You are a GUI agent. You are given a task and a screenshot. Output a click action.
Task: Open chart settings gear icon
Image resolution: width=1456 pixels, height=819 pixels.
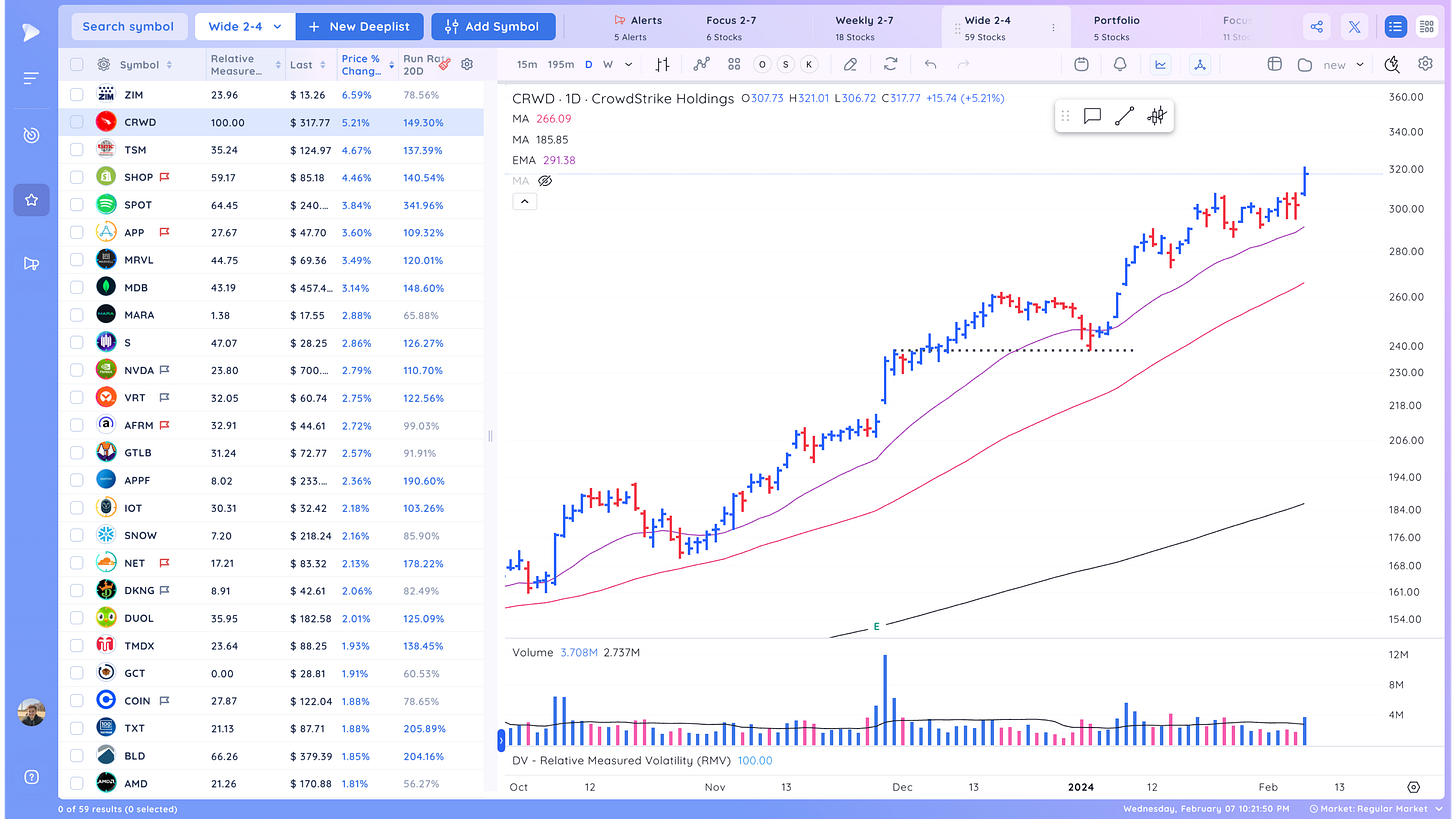coord(1425,64)
